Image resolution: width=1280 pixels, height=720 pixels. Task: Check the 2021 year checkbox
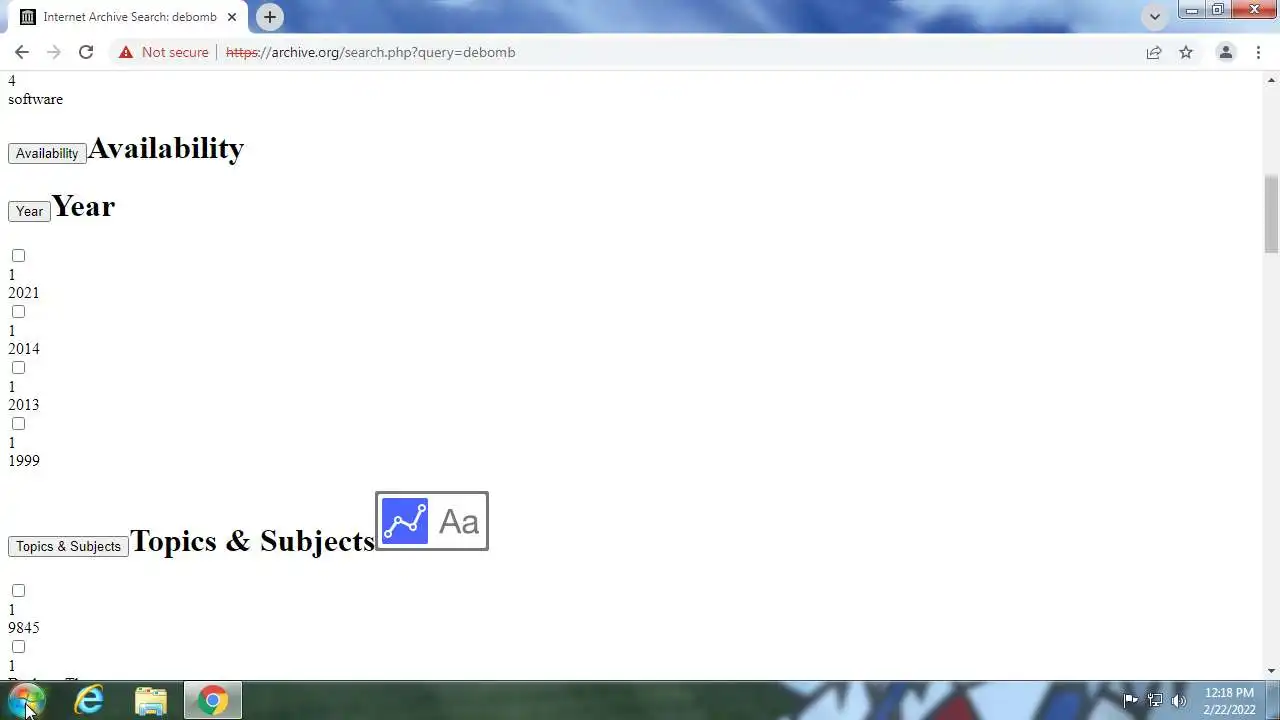click(18, 256)
